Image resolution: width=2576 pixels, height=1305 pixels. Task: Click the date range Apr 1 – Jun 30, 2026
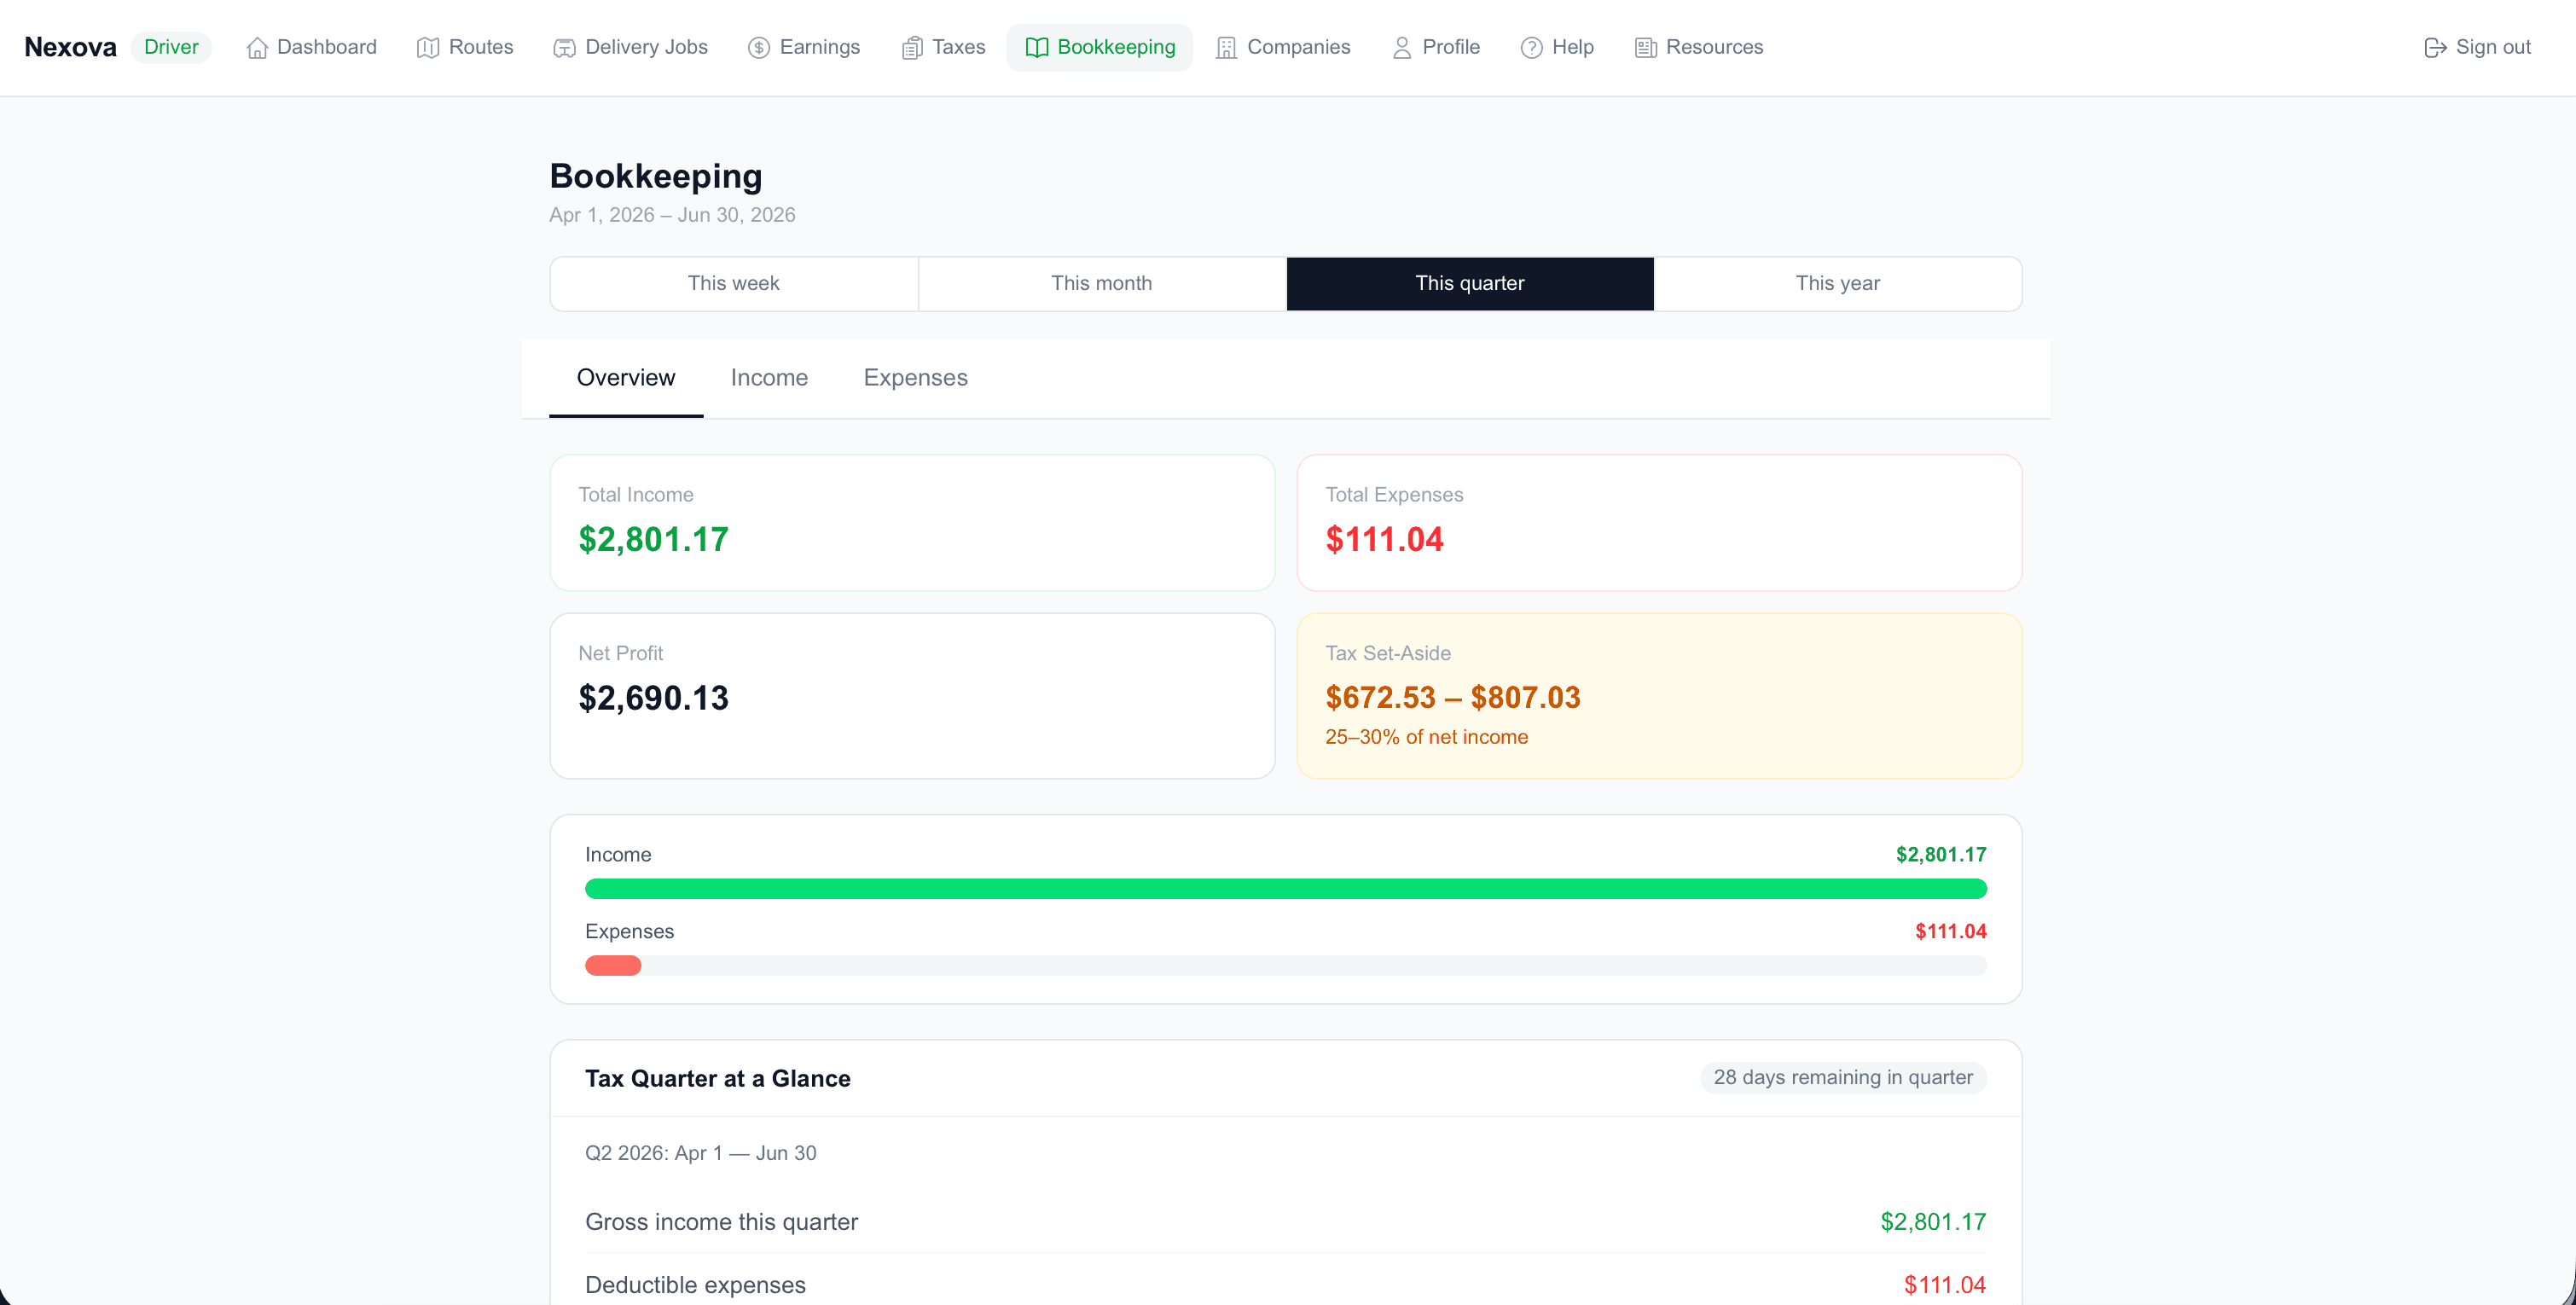672,215
